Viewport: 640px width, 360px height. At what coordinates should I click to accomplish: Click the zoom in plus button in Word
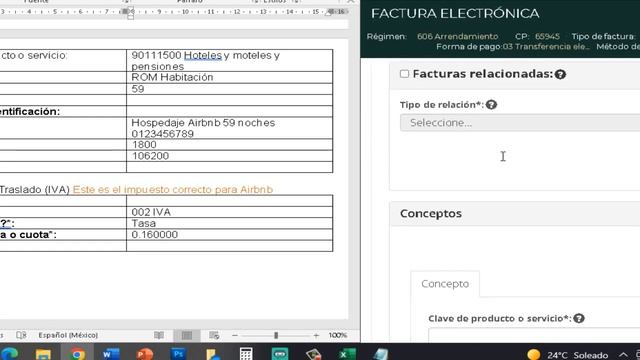(316, 336)
